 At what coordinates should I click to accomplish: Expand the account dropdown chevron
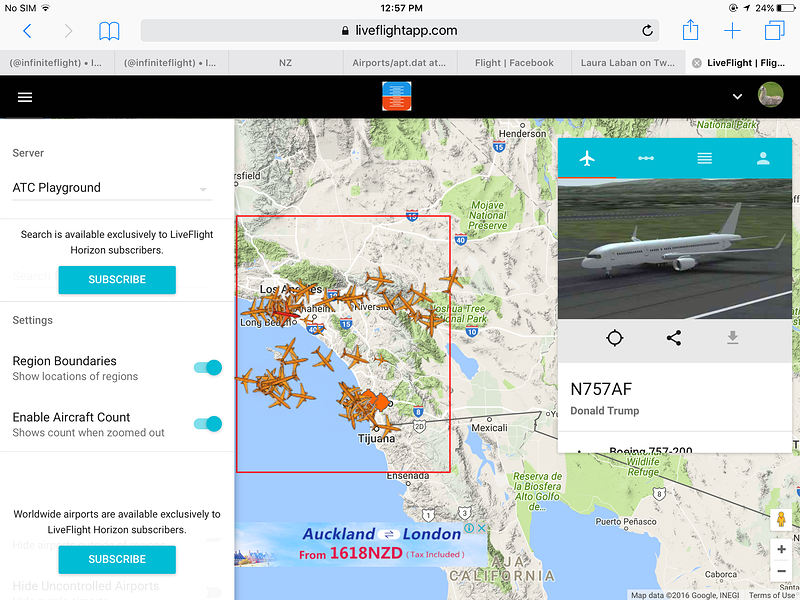(x=737, y=96)
